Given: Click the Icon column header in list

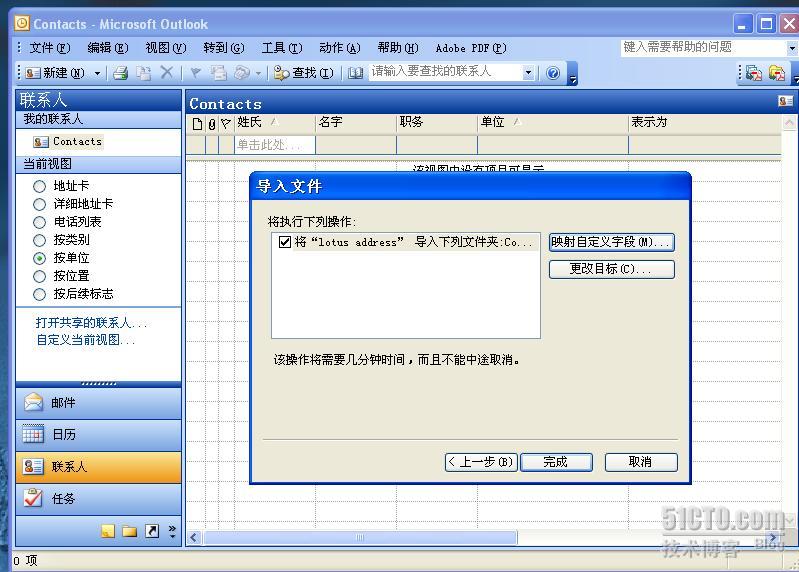Looking at the screenshot, I should point(198,123).
